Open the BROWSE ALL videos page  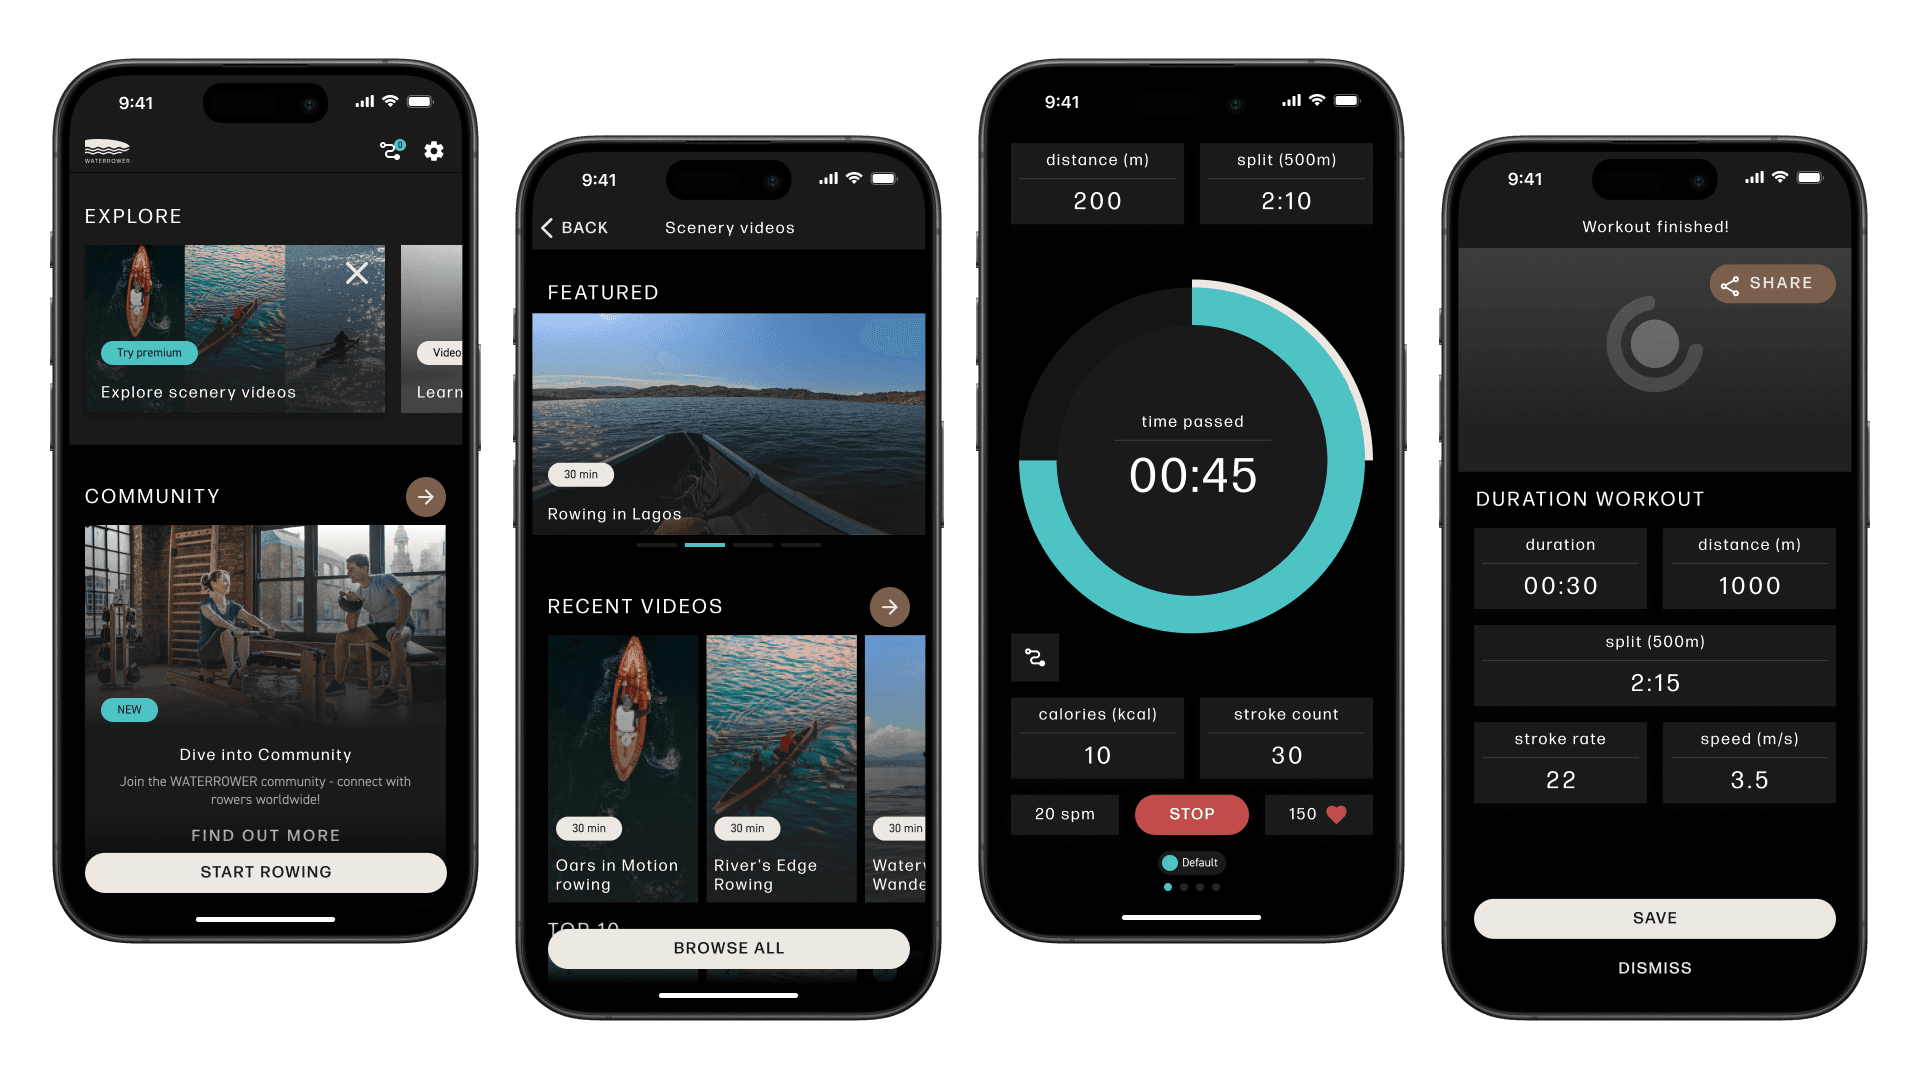[x=728, y=948]
